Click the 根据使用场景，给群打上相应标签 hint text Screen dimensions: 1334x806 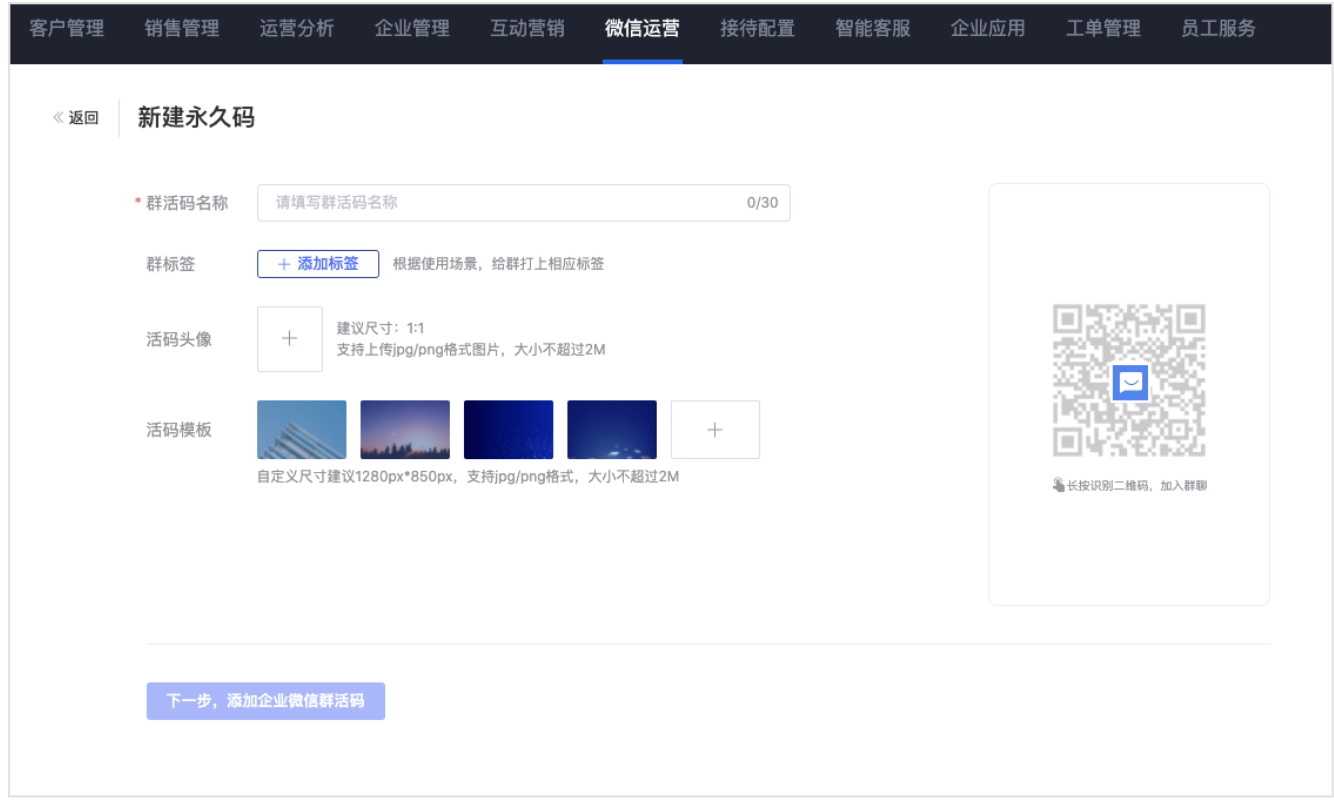(x=498, y=264)
